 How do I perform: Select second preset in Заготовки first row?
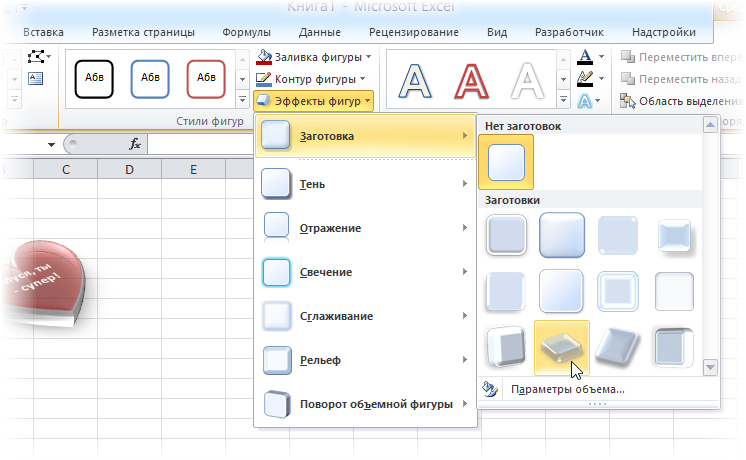(x=562, y=235)
